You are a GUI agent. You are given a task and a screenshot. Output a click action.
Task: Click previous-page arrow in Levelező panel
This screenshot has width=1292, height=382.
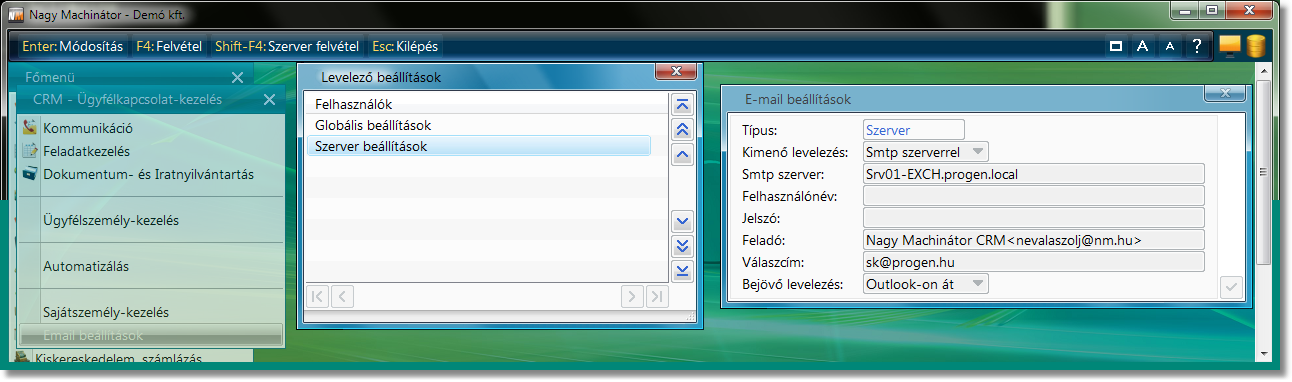[341, 296]
